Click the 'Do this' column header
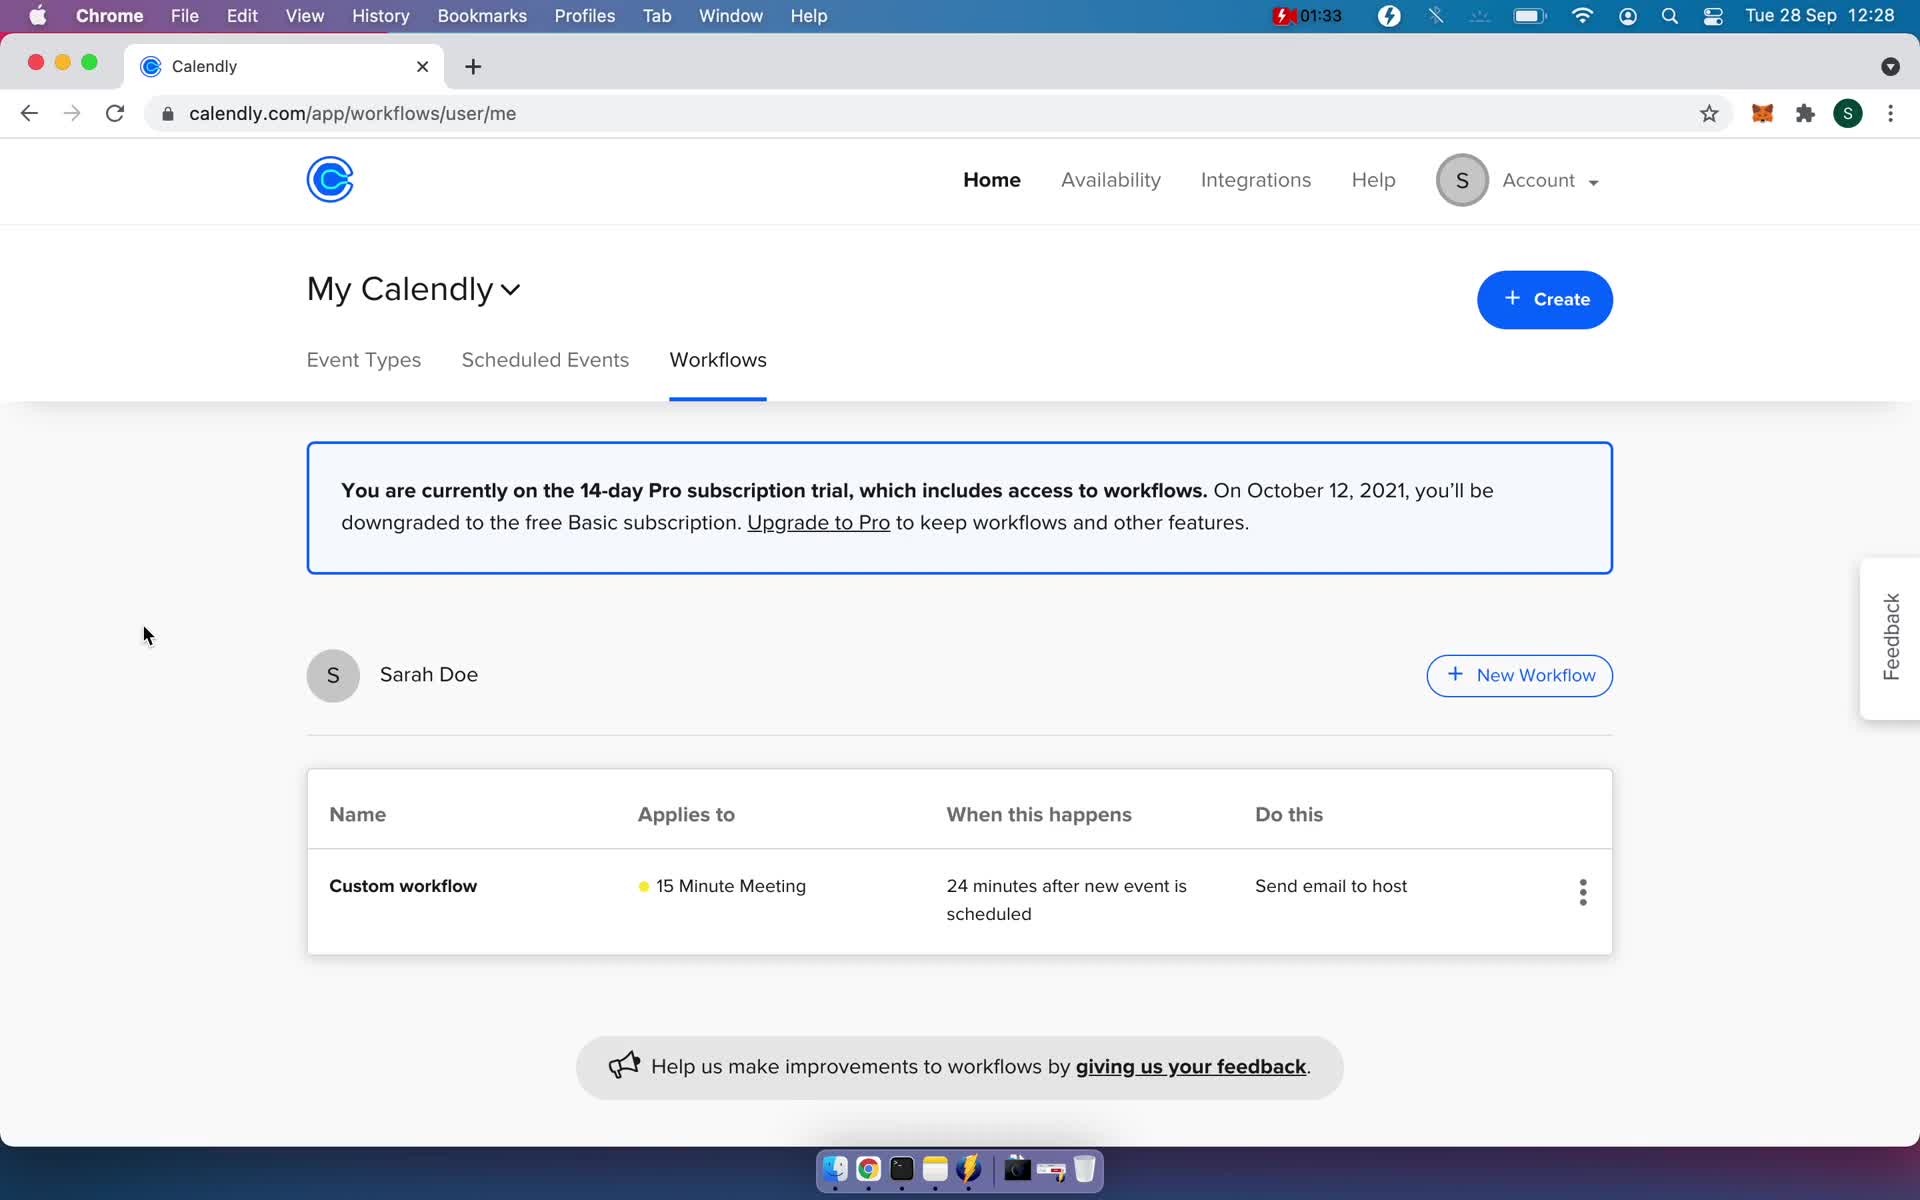Screen dimensions: 1920x1200 click(x=1288, y=815)
